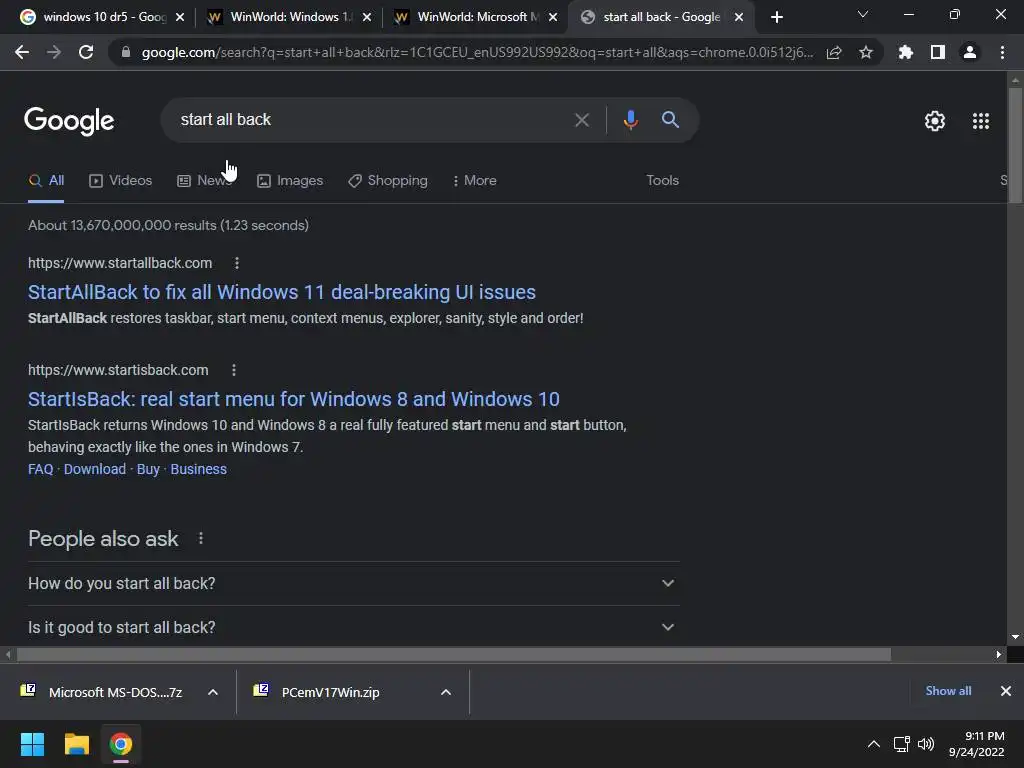Viewport: 1024px width, 768px height.
Task: Open the Business sitelink
Action: pyautogui.click(x=199, y=470)
